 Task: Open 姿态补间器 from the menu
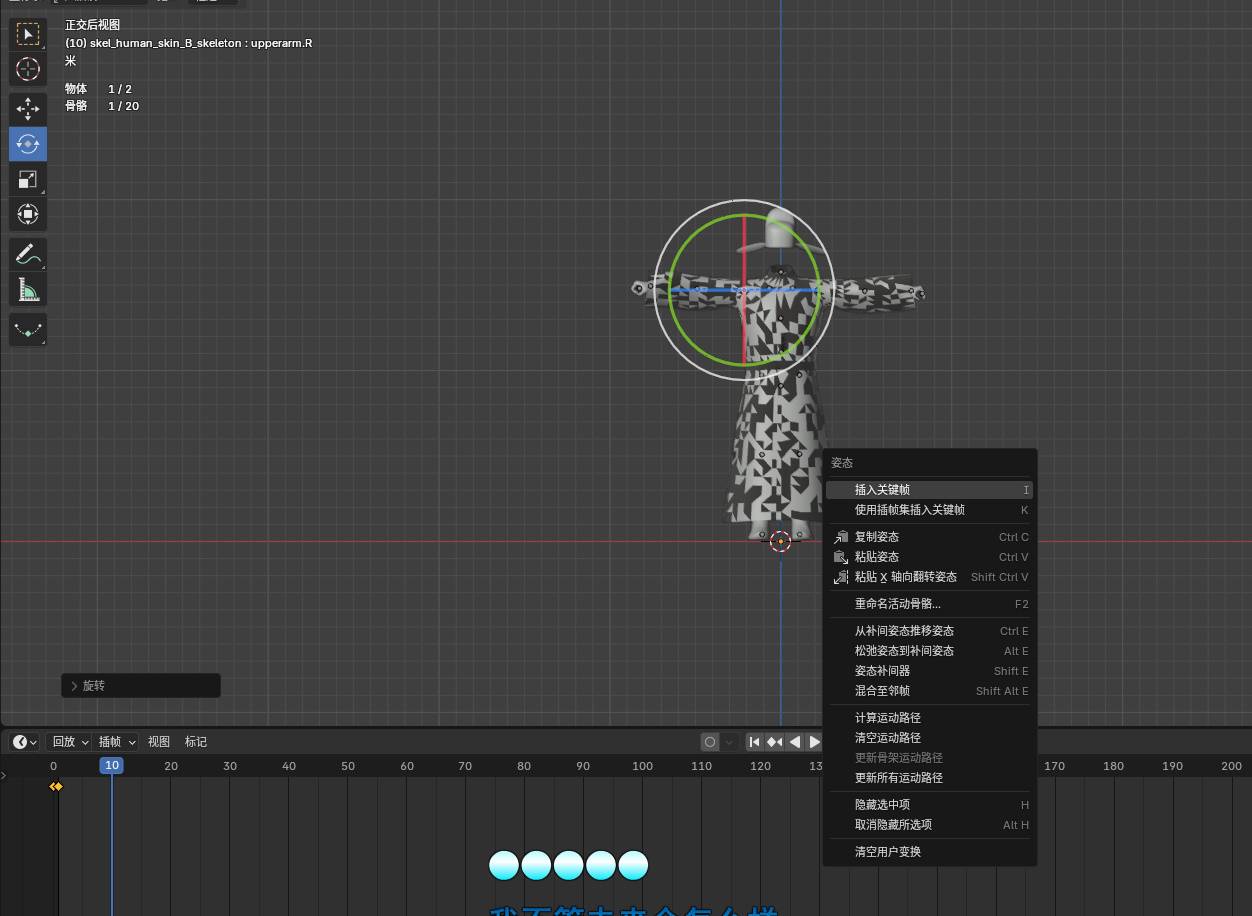930,671
